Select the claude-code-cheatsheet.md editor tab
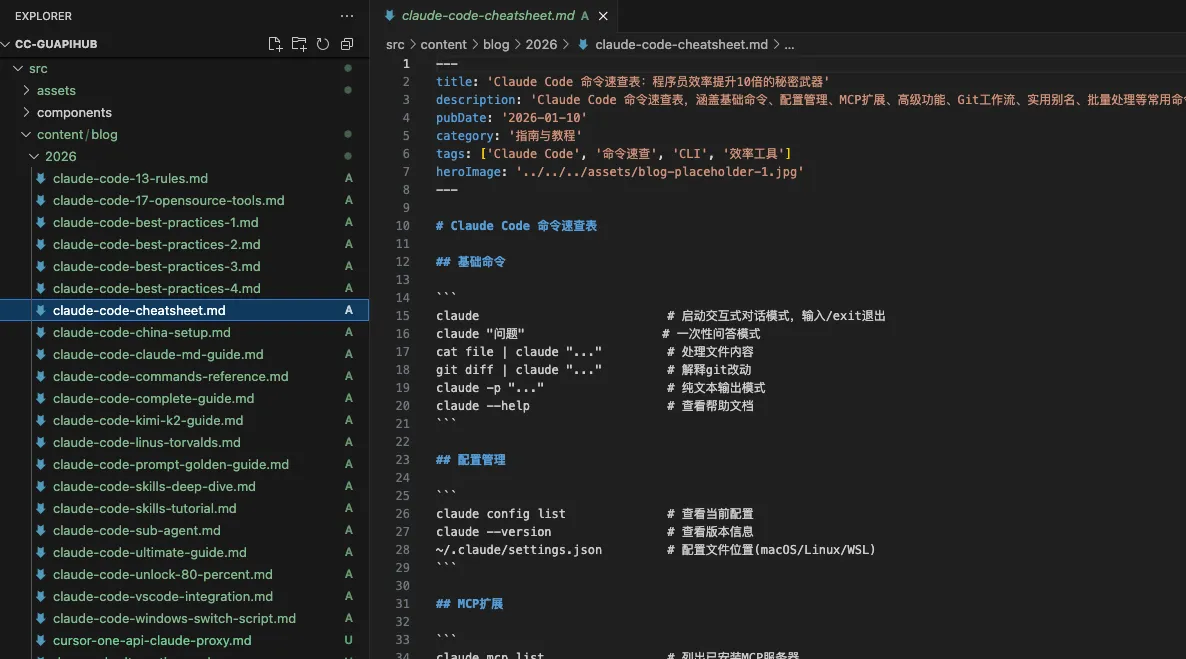 [x=488, y=16]
